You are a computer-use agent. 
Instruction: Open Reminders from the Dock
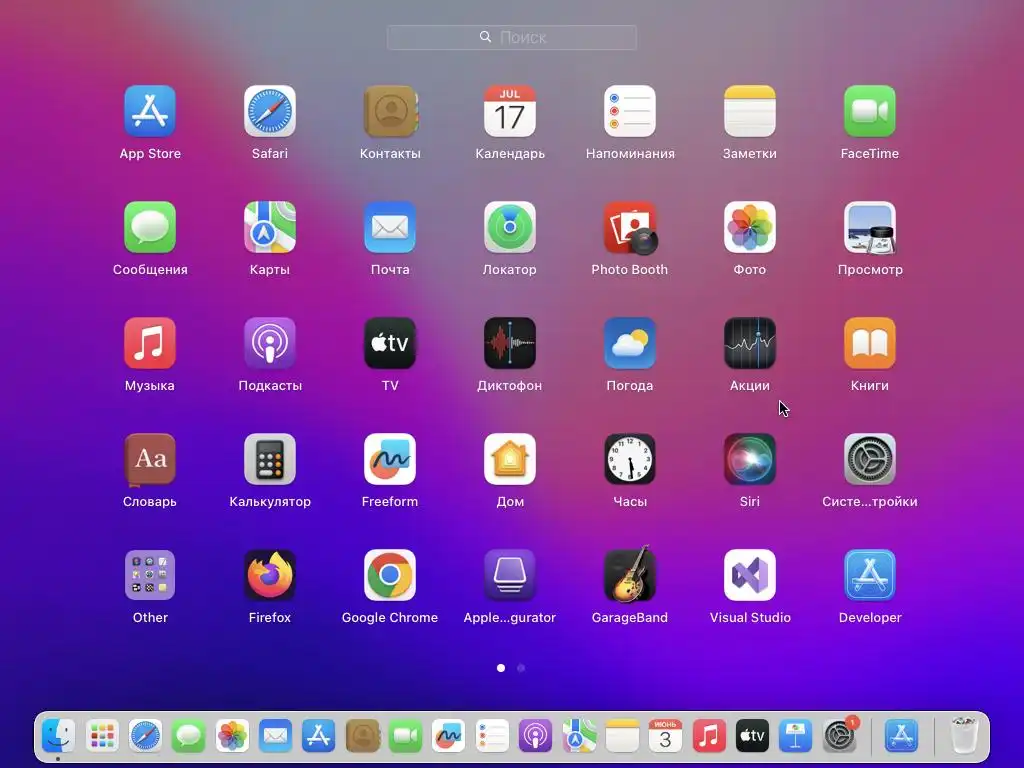492,736
